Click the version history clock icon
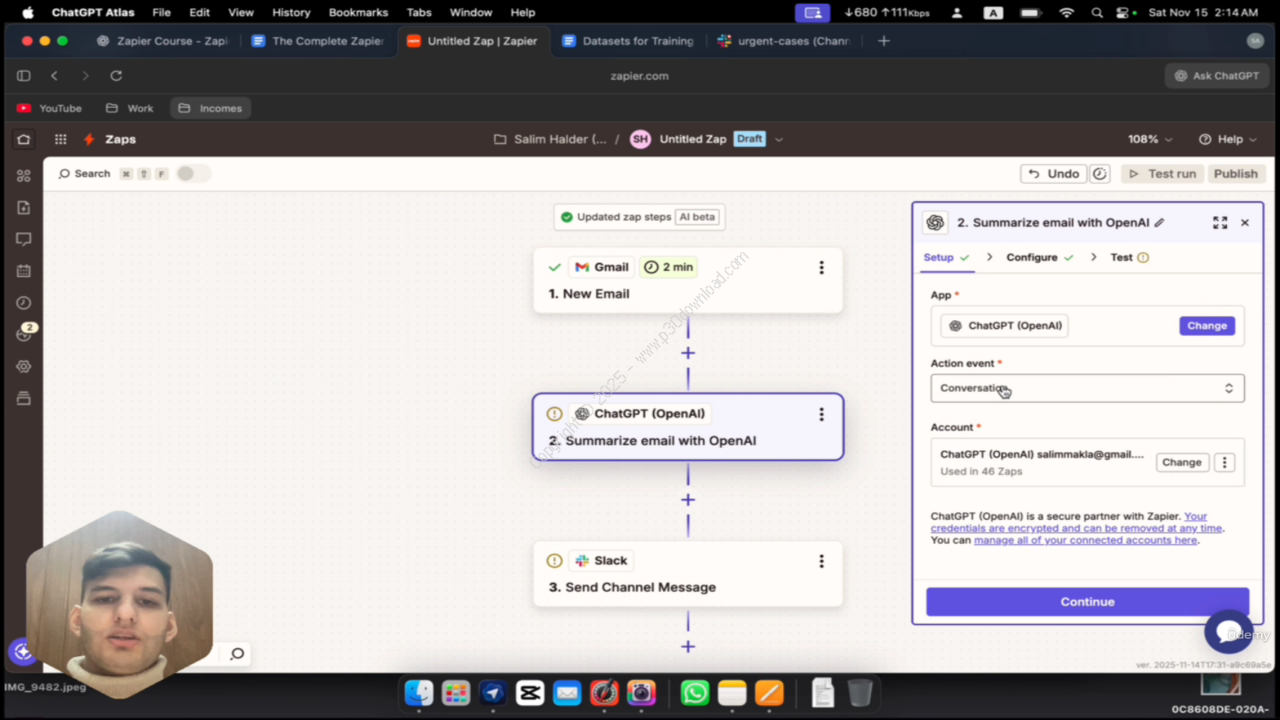This screenshot has width=1280, height=720. tap(1099, 174)
